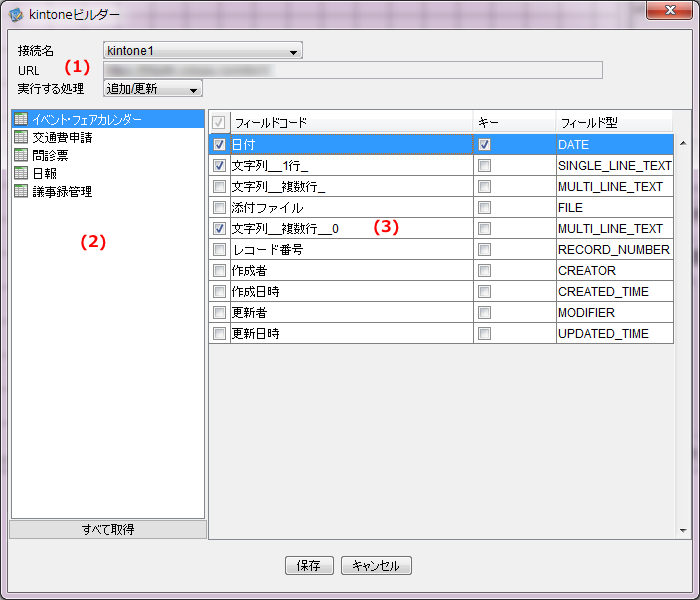Select the 問診票 app in the list
The width and height of the screenshot is (700, 600).
(x=108, y=155)
